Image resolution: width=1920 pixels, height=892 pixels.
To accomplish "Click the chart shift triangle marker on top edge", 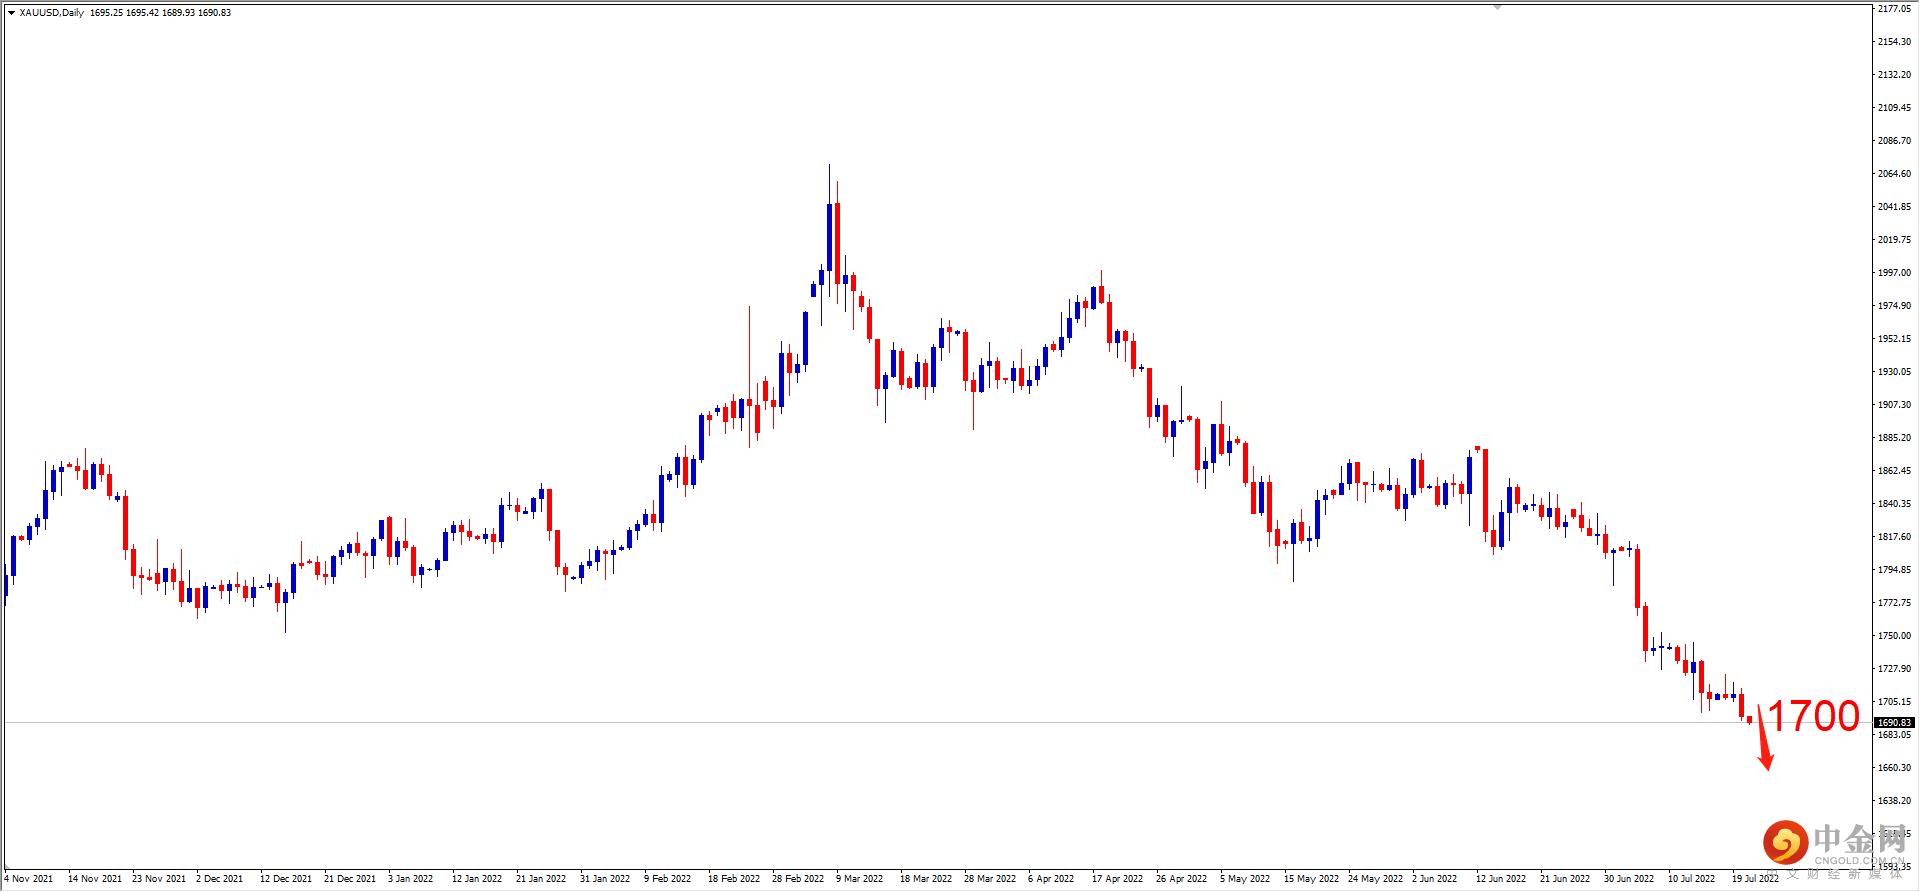I will coord(1497,7).
